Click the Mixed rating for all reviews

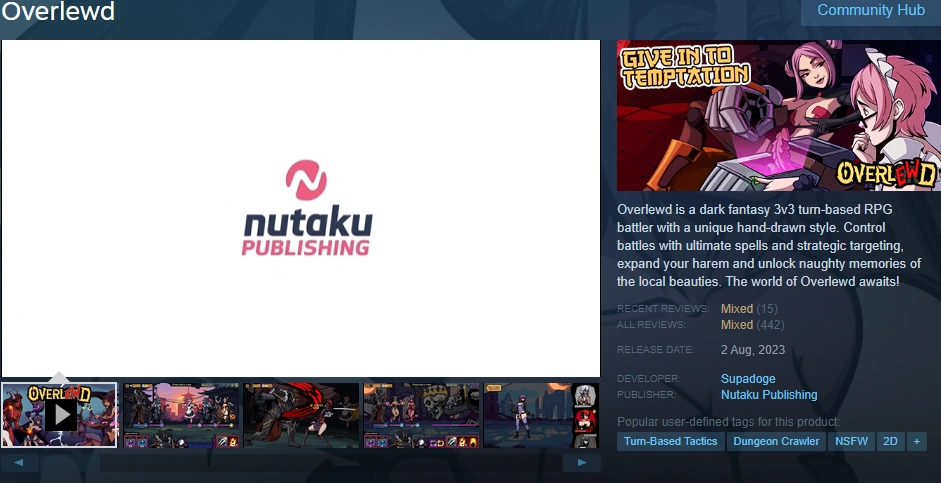click(736, 325)
